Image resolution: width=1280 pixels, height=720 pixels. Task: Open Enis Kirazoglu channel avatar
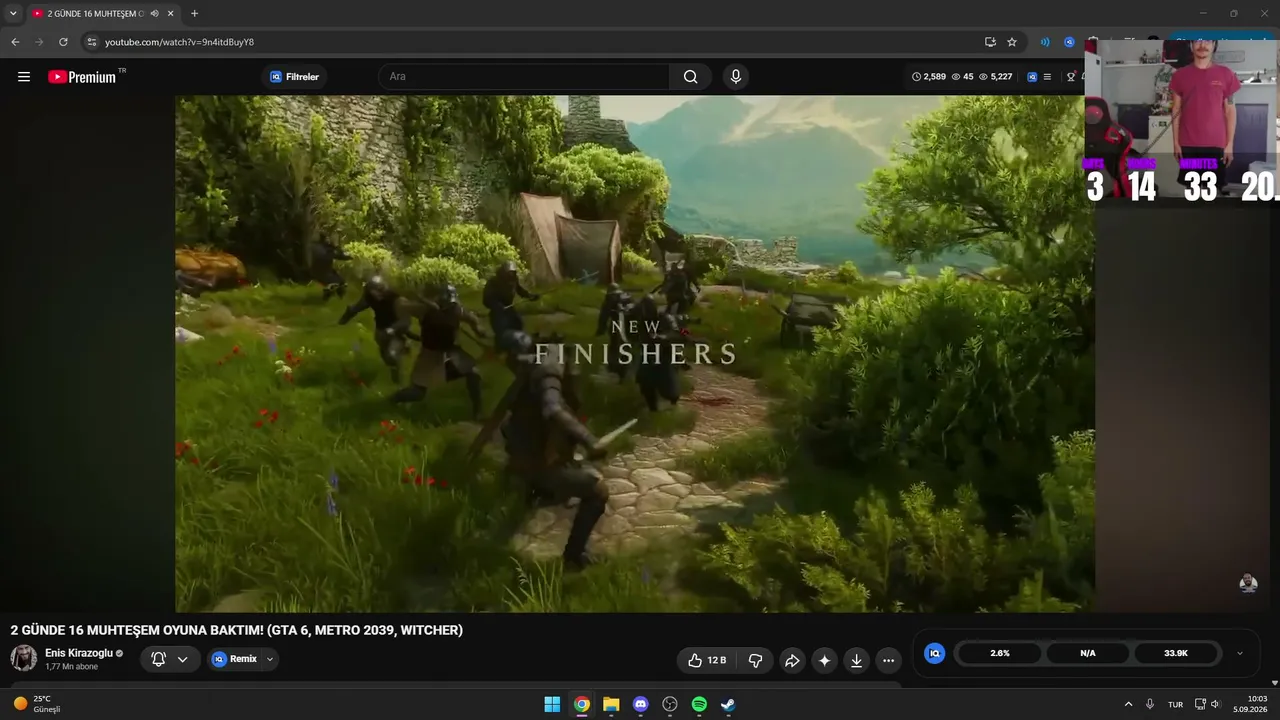tap(24, 658)
